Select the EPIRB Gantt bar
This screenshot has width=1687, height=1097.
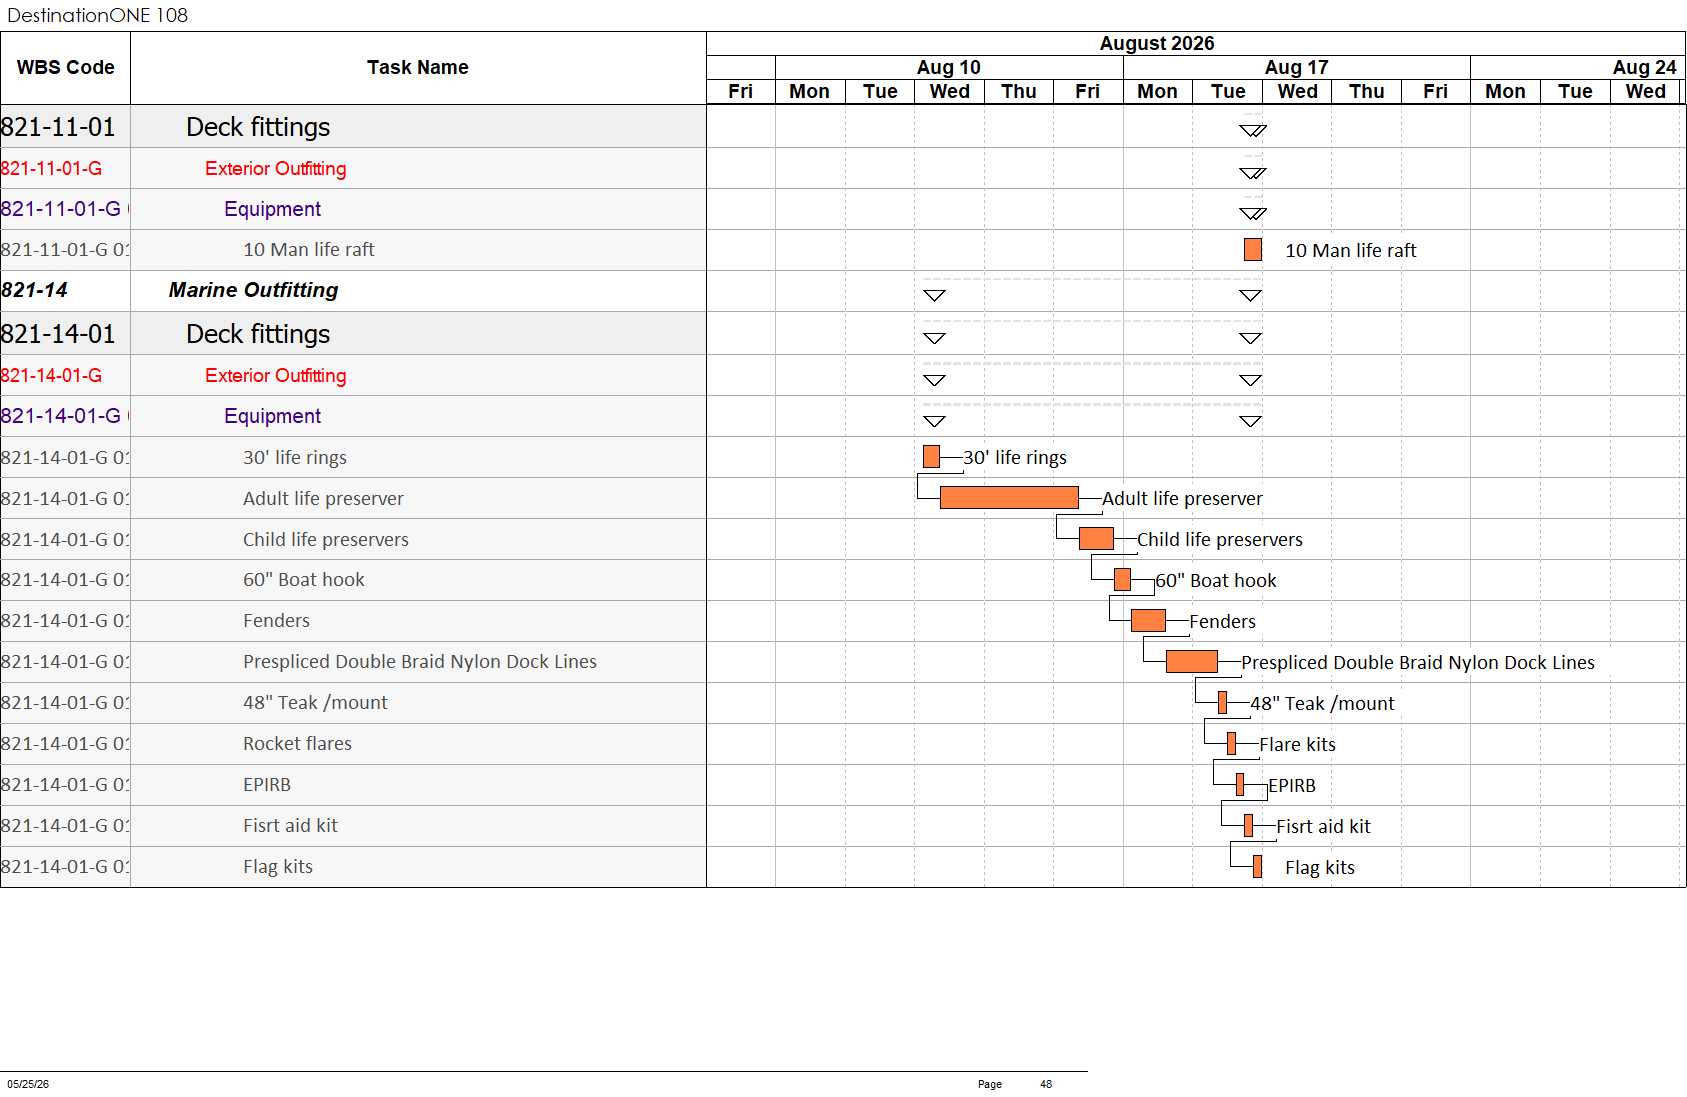tap(1240, 785)
